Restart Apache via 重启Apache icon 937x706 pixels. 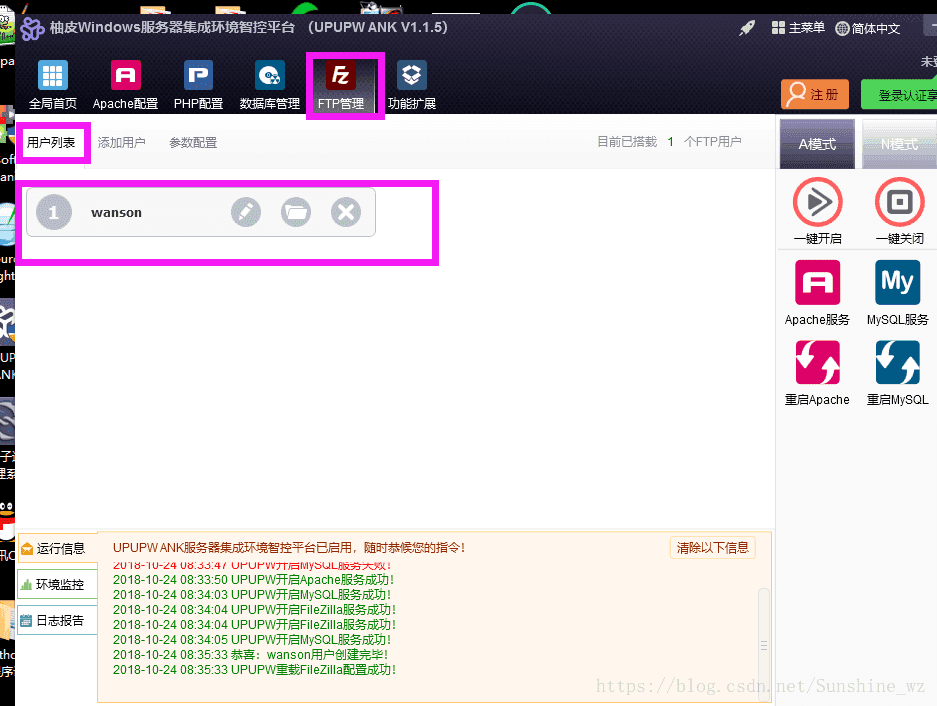[817, 362]
